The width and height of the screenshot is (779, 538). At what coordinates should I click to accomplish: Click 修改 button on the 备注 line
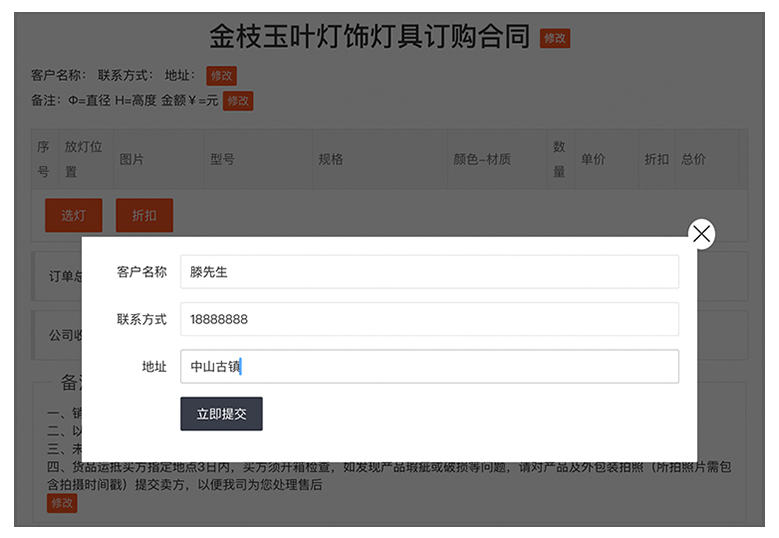click(238, 101)
